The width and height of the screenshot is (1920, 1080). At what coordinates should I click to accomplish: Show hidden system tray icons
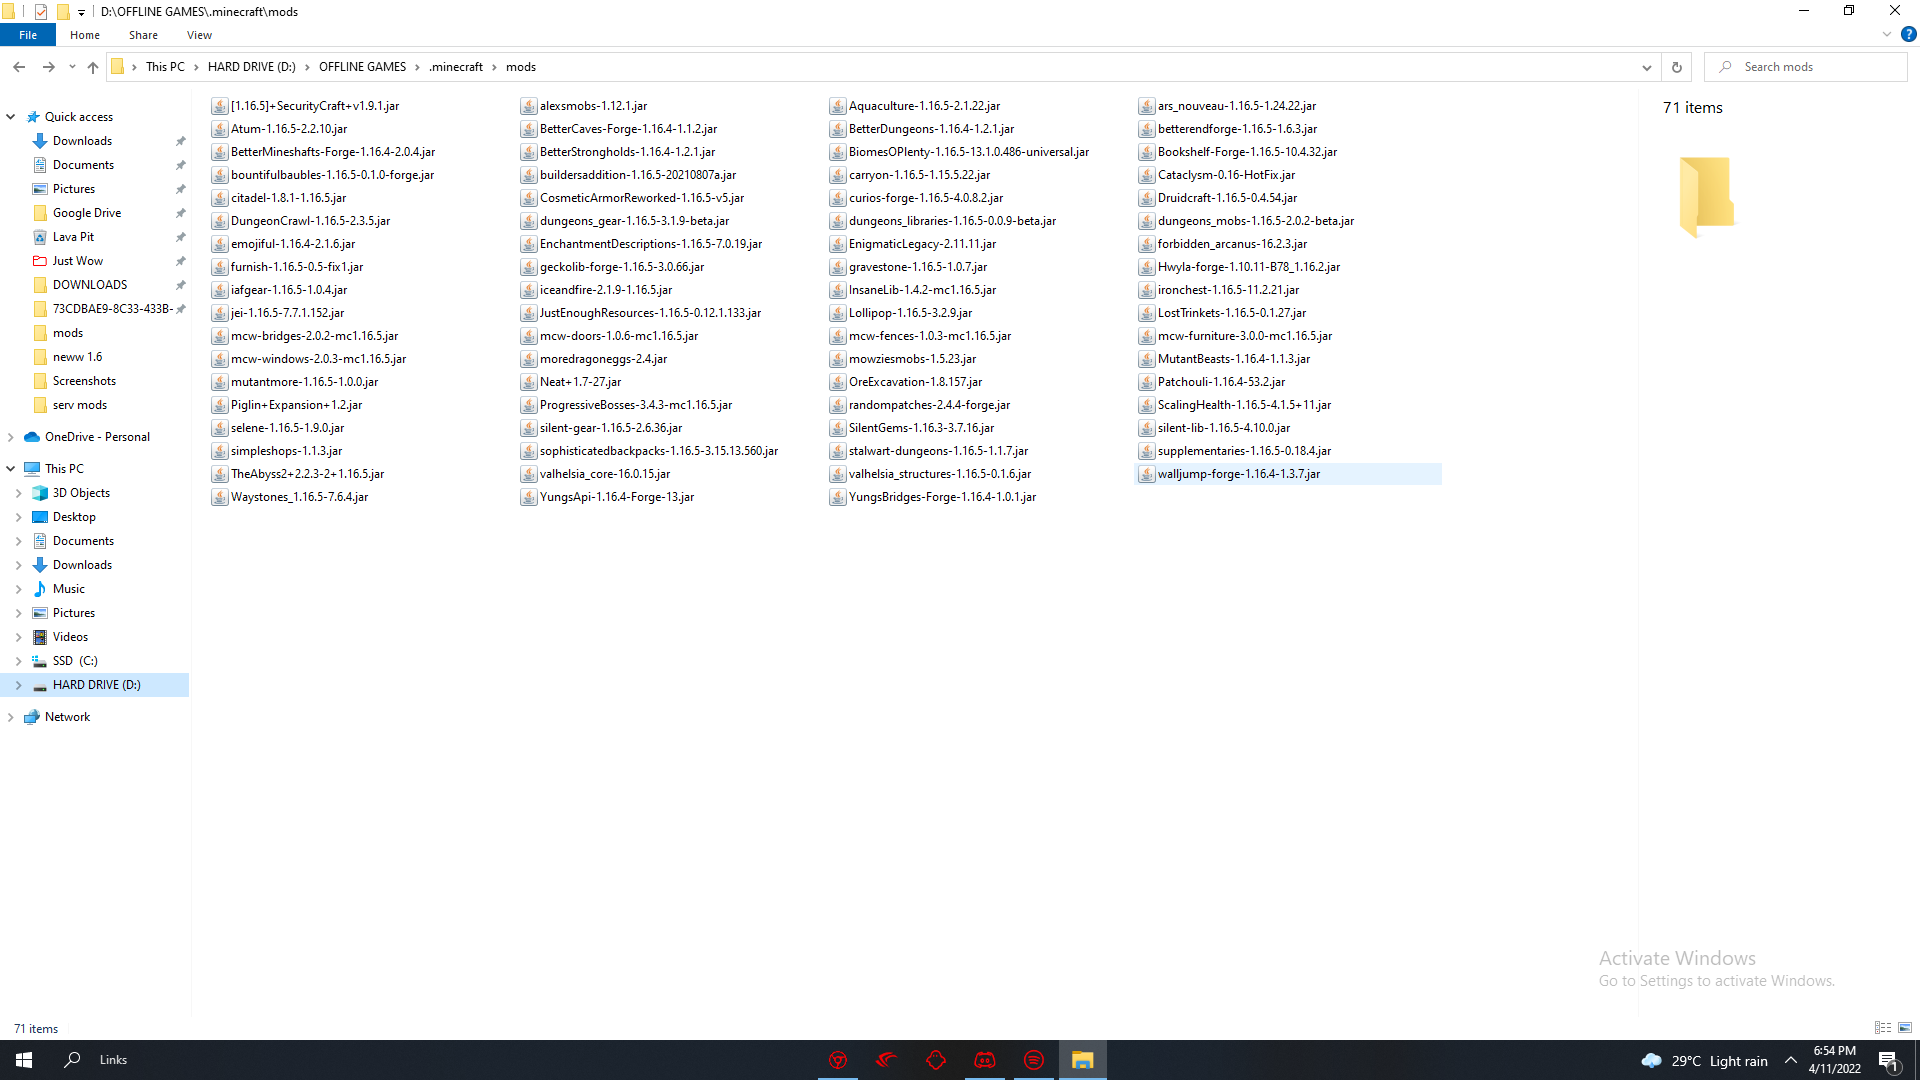coord(1791,1060)
